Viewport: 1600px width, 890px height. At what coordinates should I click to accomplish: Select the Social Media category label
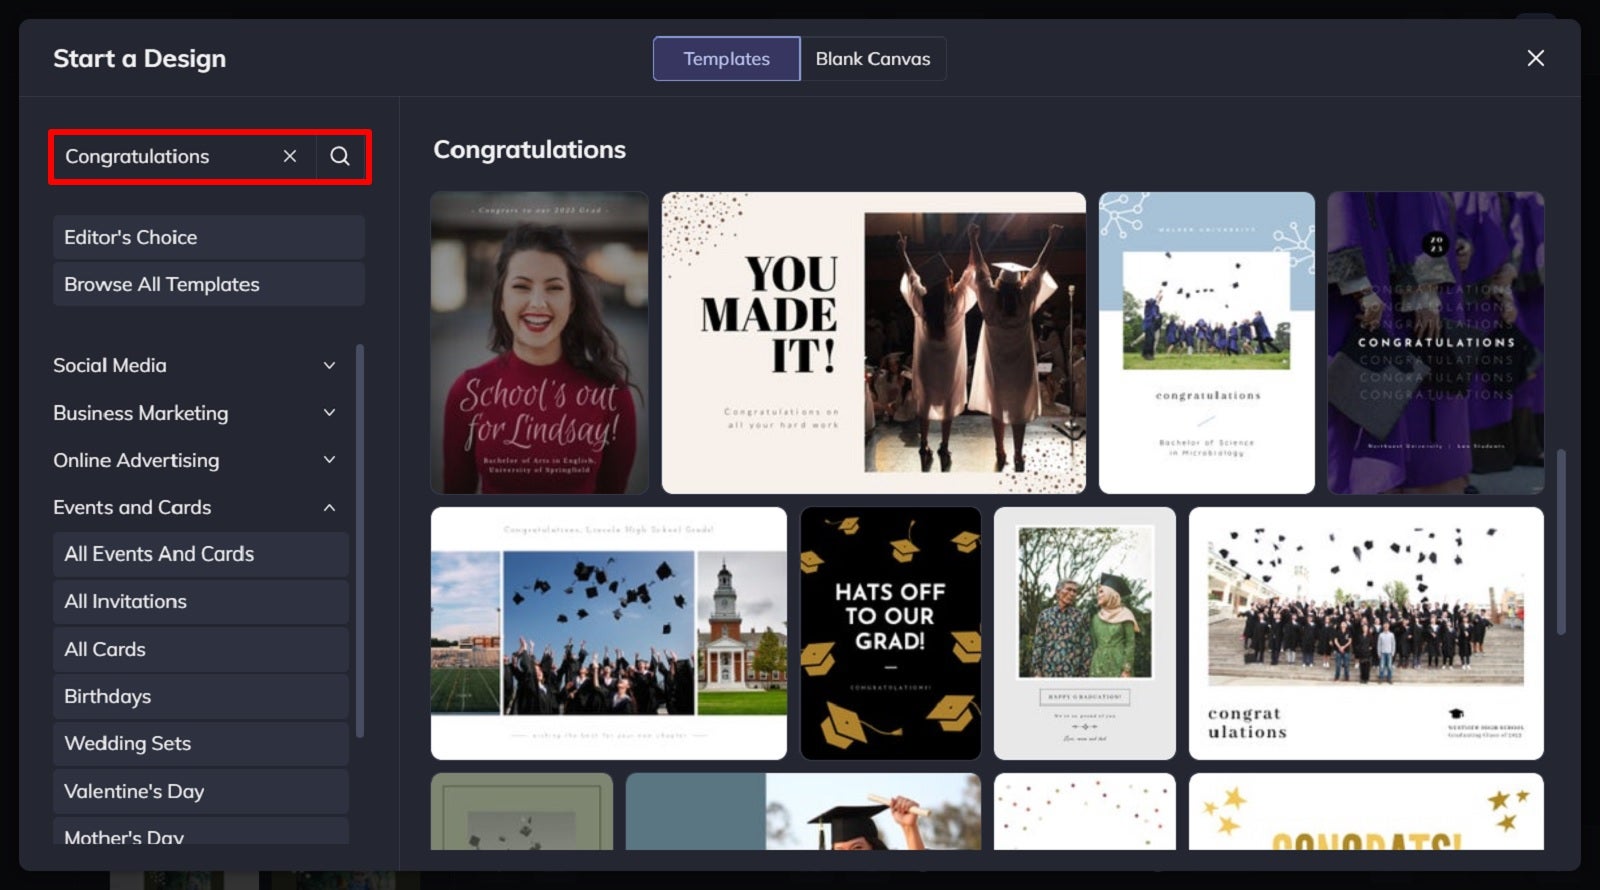coord(110,366)
